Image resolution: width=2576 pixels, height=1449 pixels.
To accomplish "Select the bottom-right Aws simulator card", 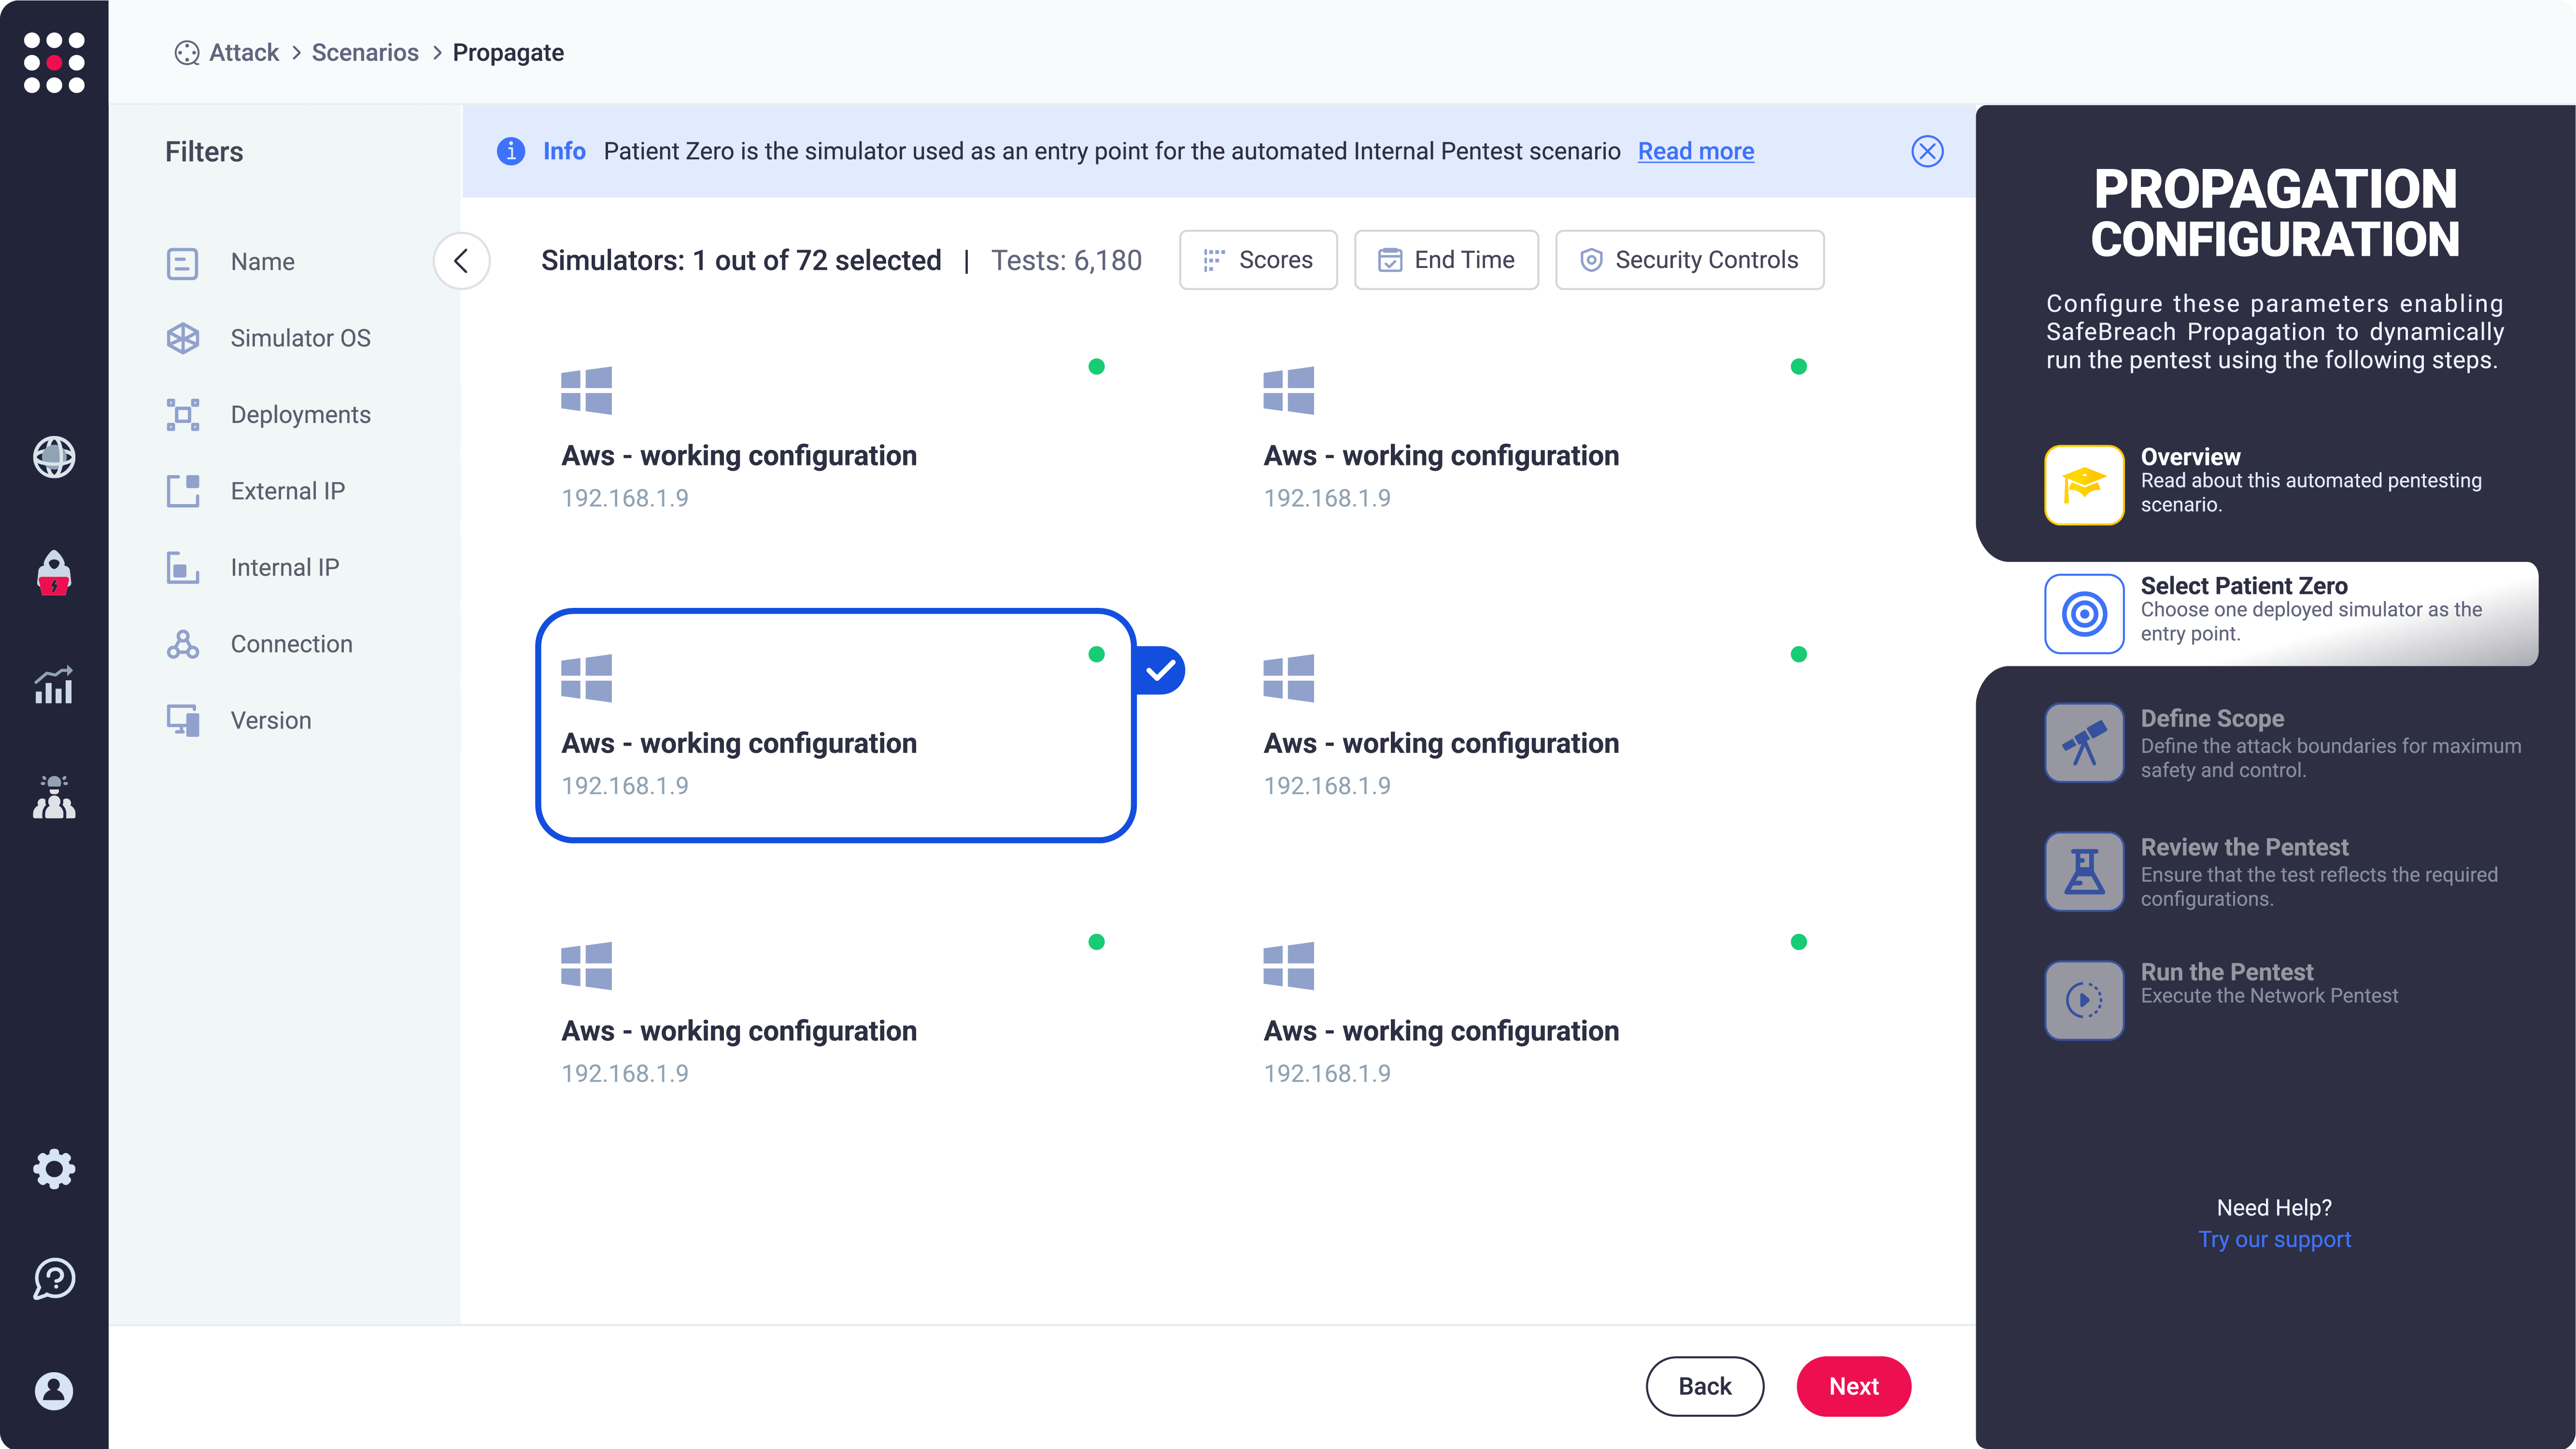I will point(1538,1013).
